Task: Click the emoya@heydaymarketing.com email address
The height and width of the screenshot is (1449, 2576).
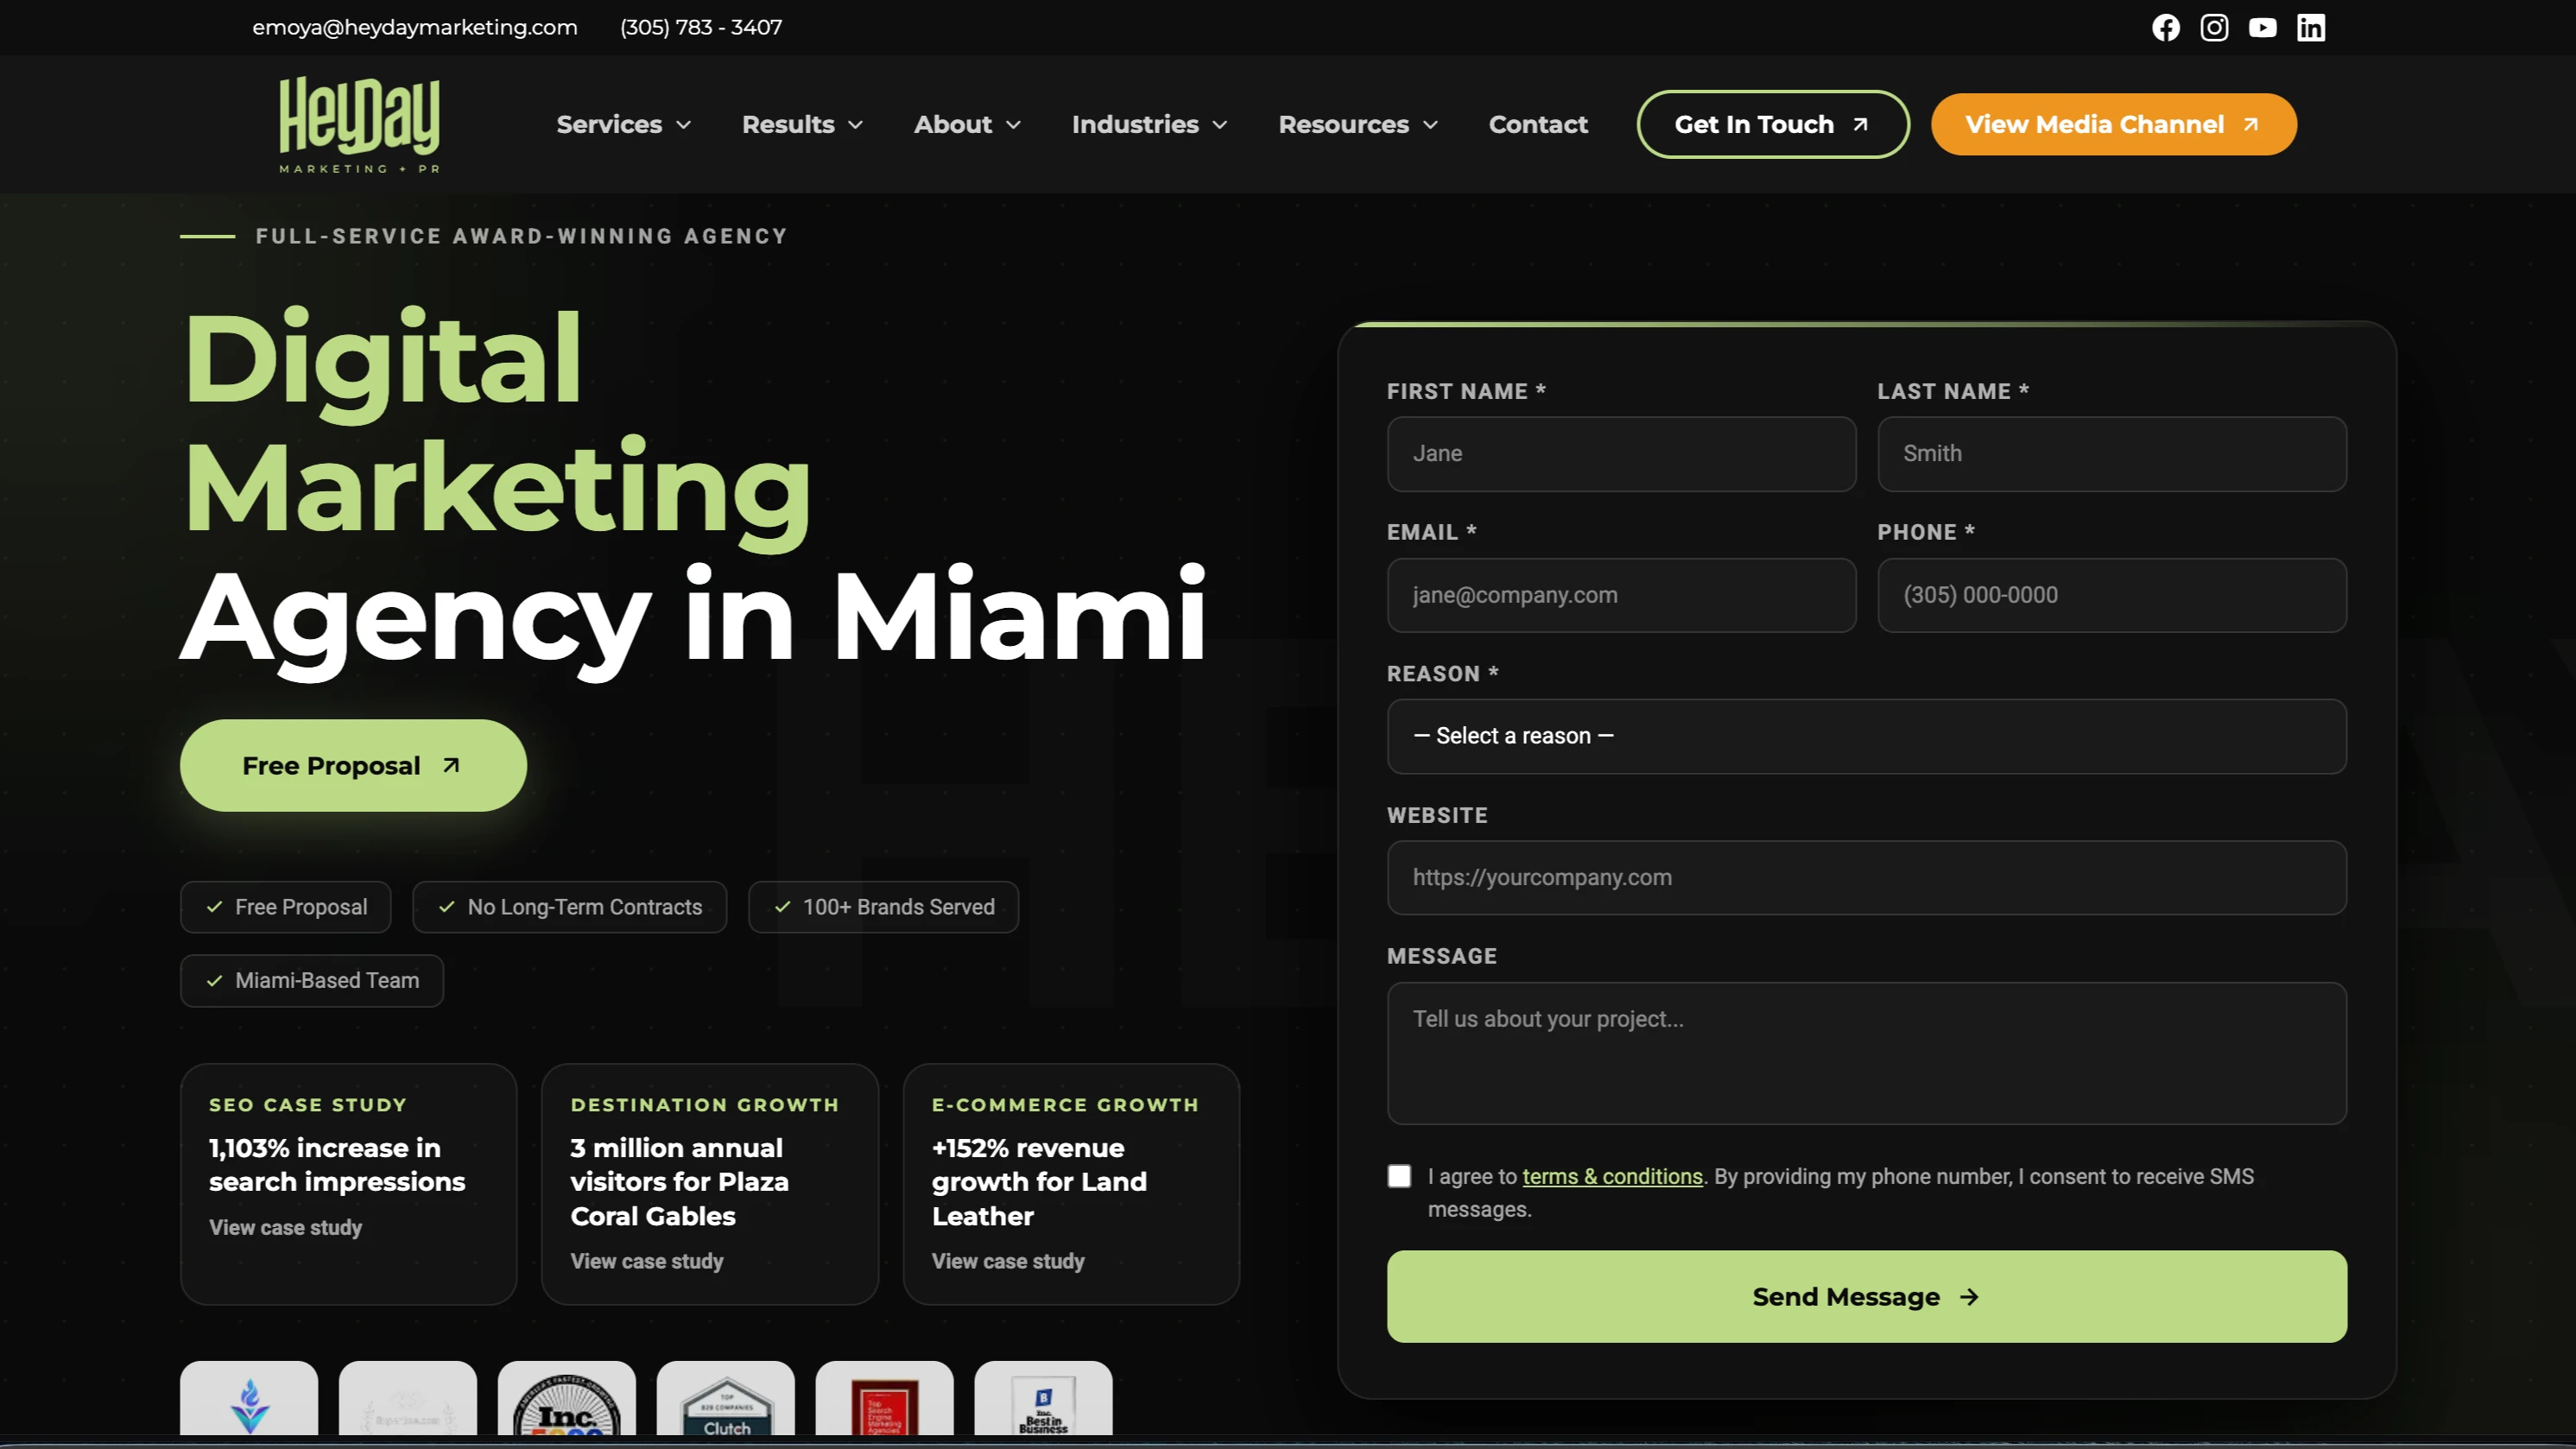Action: click(415, 27)
